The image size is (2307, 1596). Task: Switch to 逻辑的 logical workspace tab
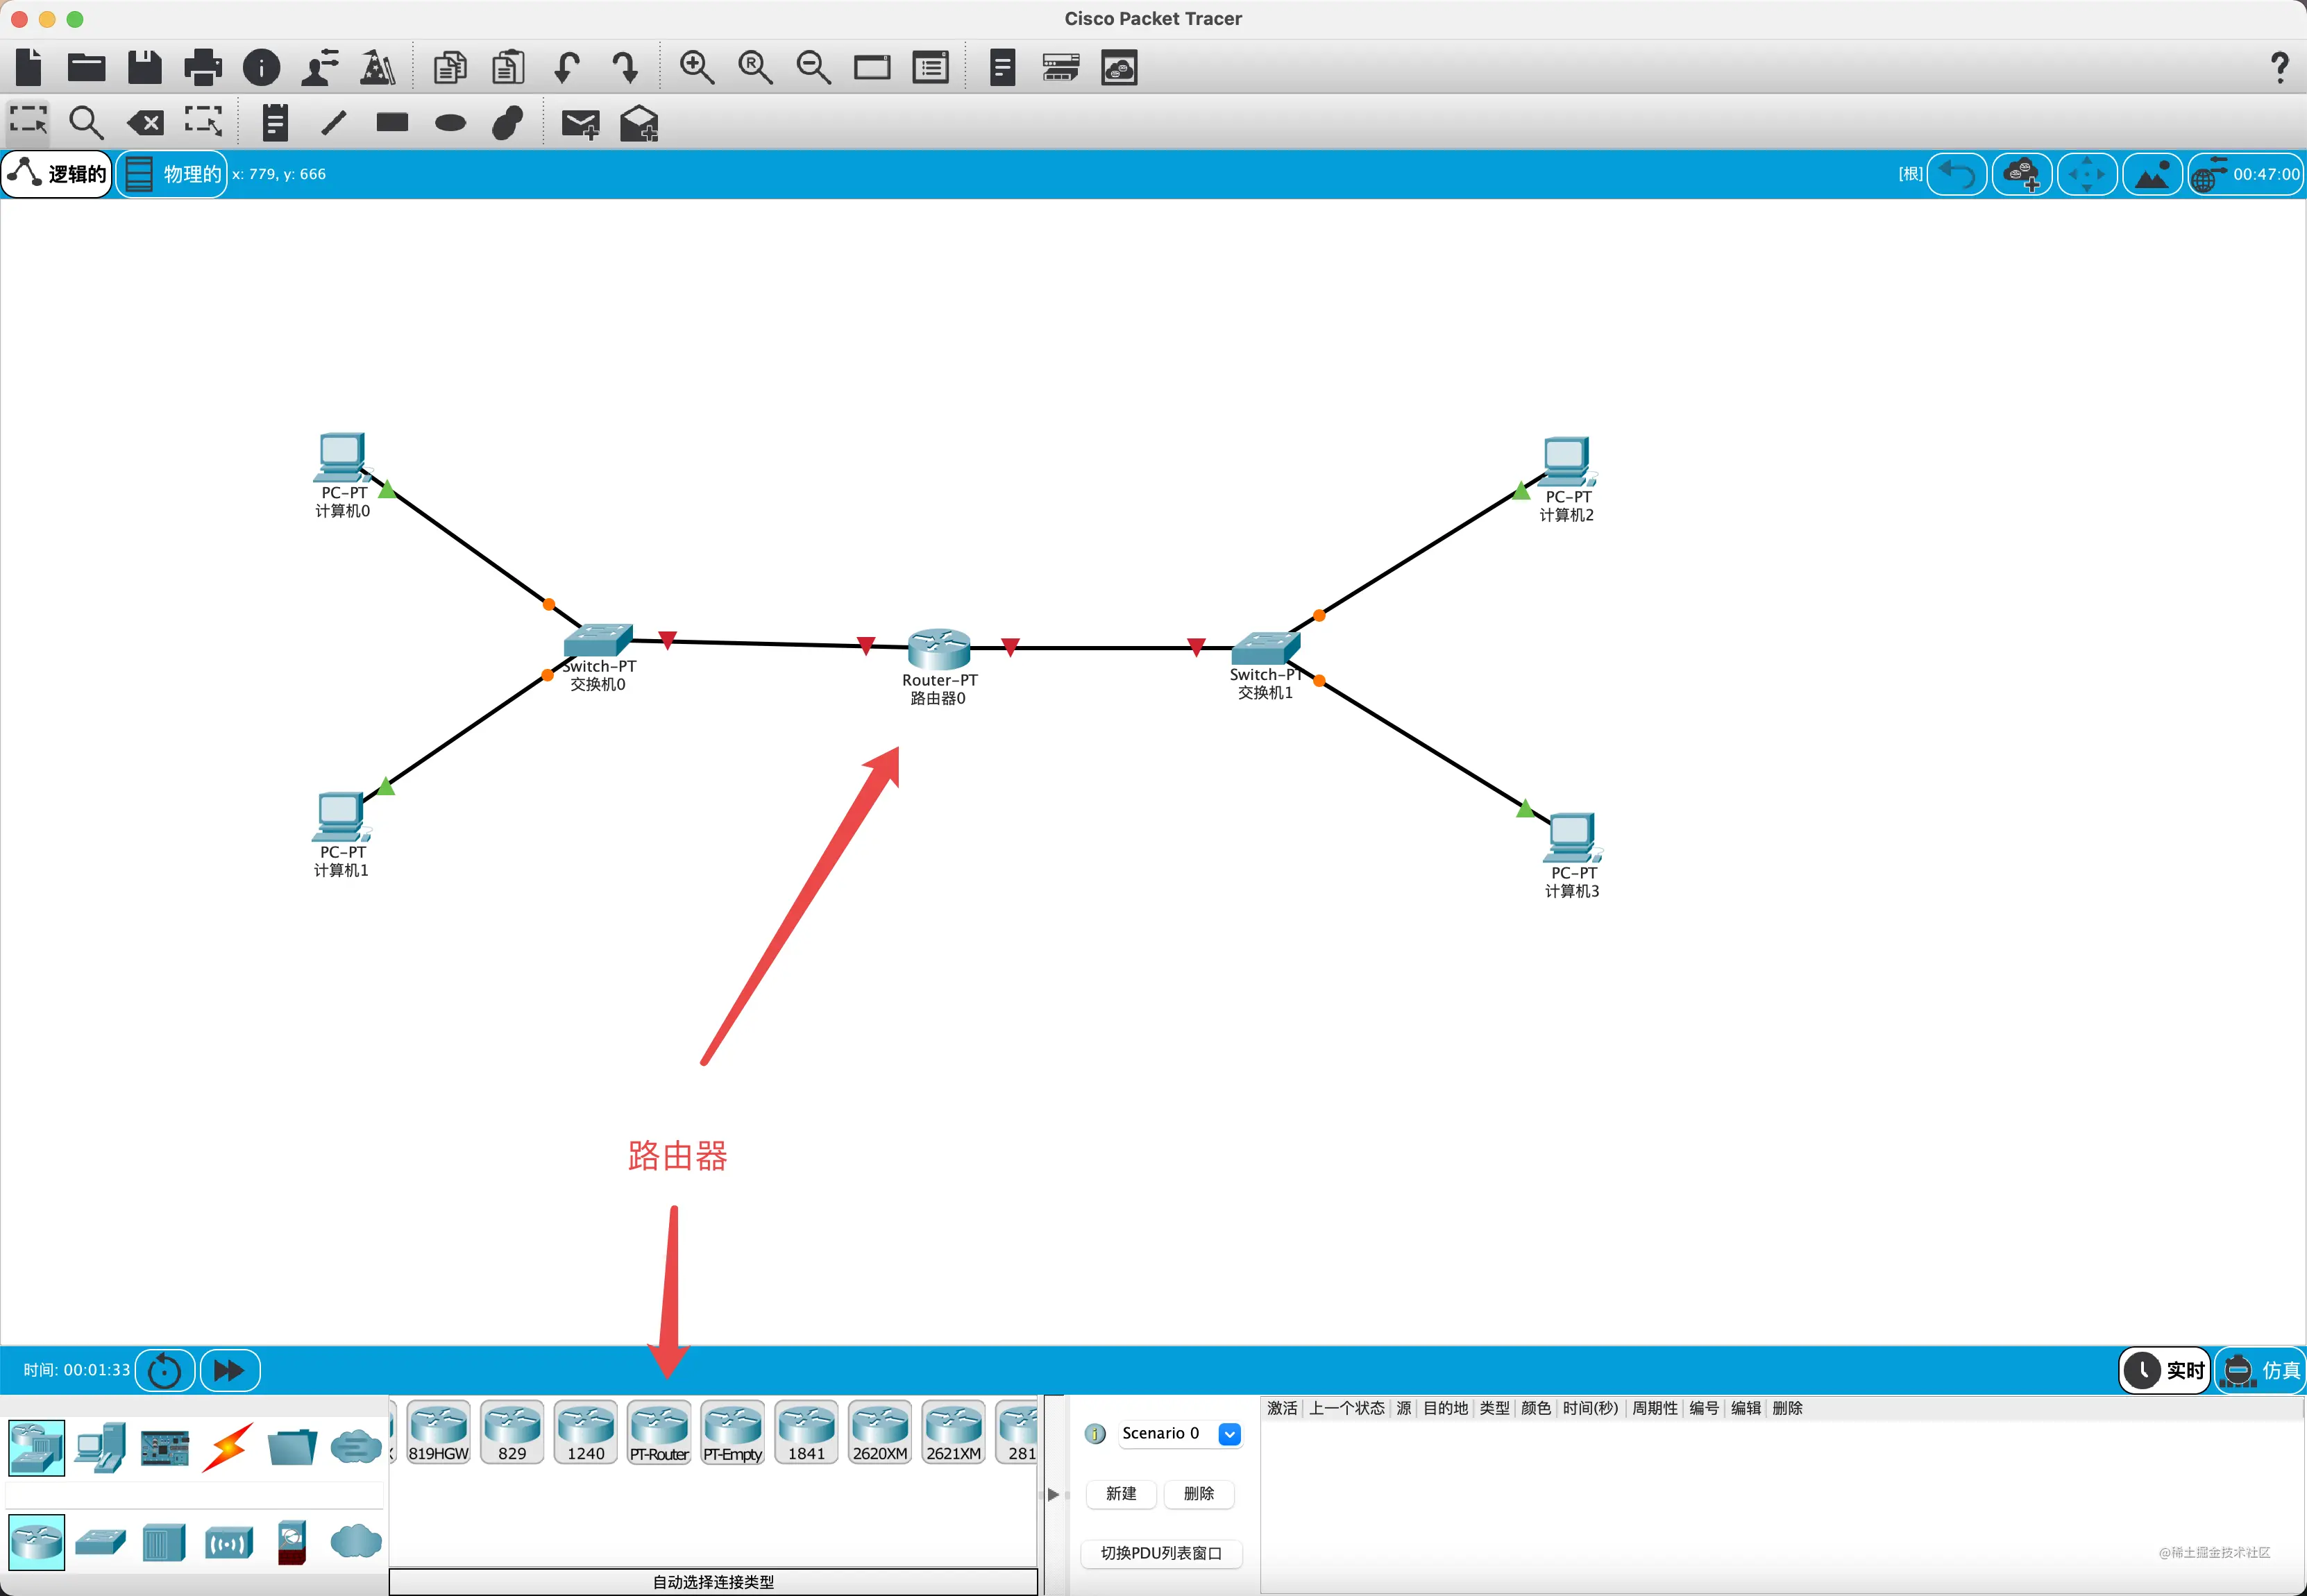(57, 174)
